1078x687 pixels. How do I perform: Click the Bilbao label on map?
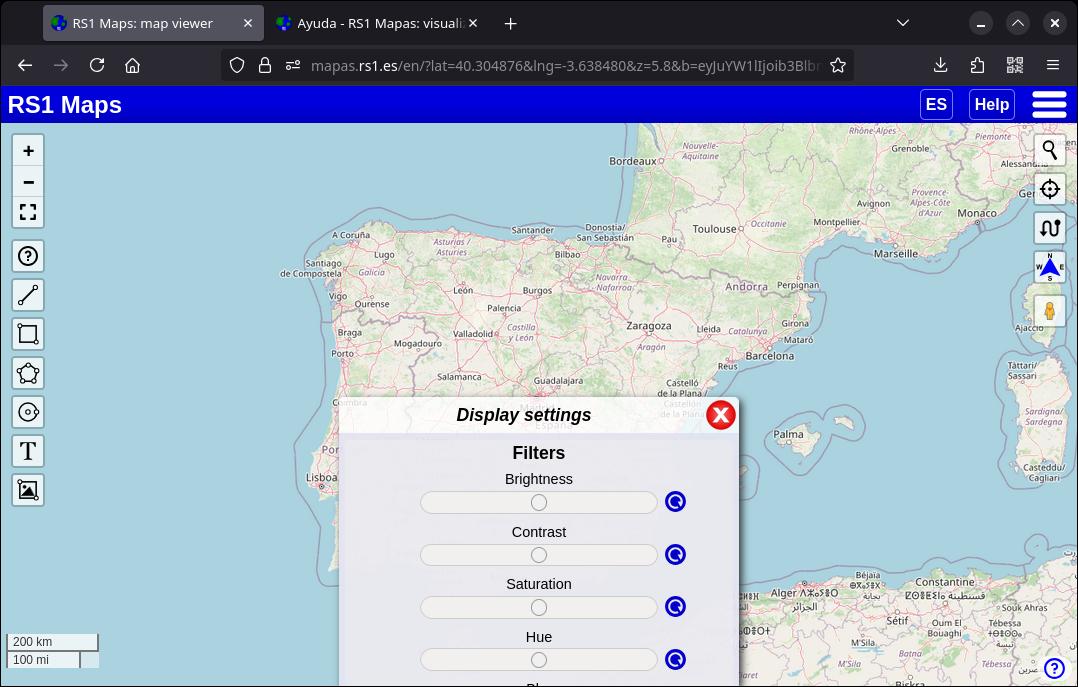coord(567,254)
